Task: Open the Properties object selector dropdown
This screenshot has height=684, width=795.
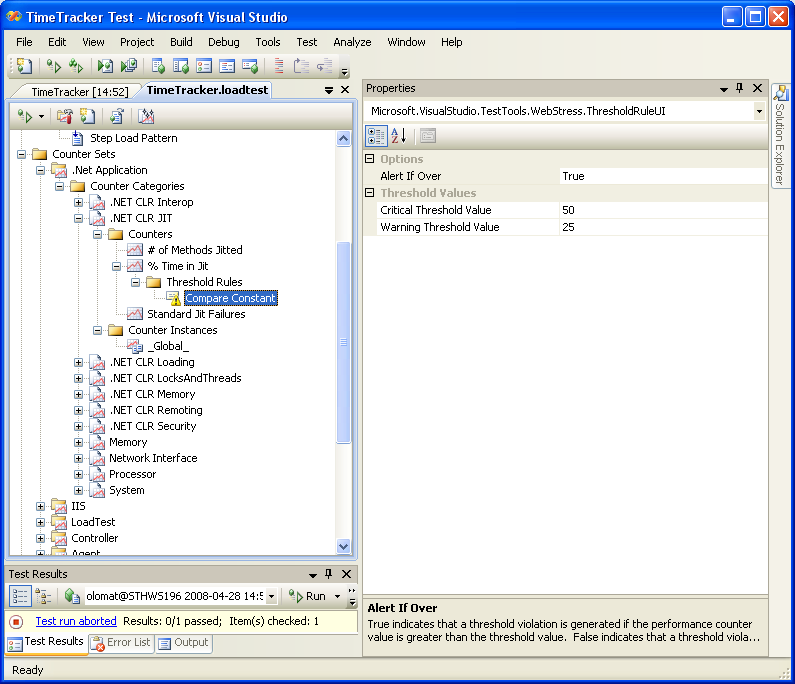Action: (x=759, y=112)
